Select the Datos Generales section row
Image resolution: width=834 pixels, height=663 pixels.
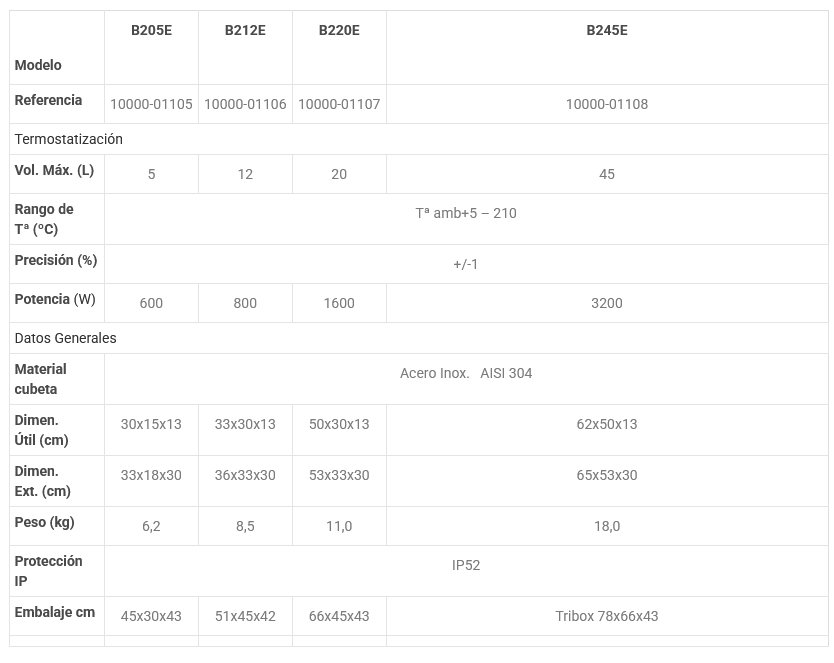click(x=66, y=338)
